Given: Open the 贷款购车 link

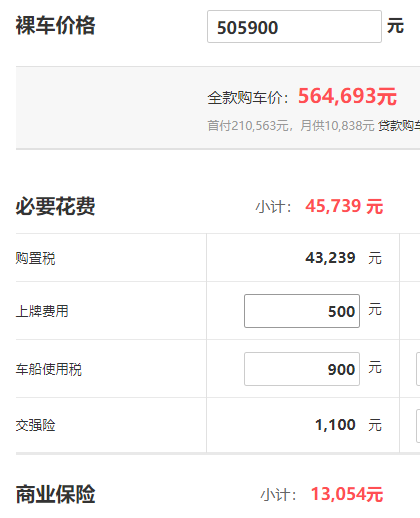Looking at the screenshot, I should coord(399,126).
